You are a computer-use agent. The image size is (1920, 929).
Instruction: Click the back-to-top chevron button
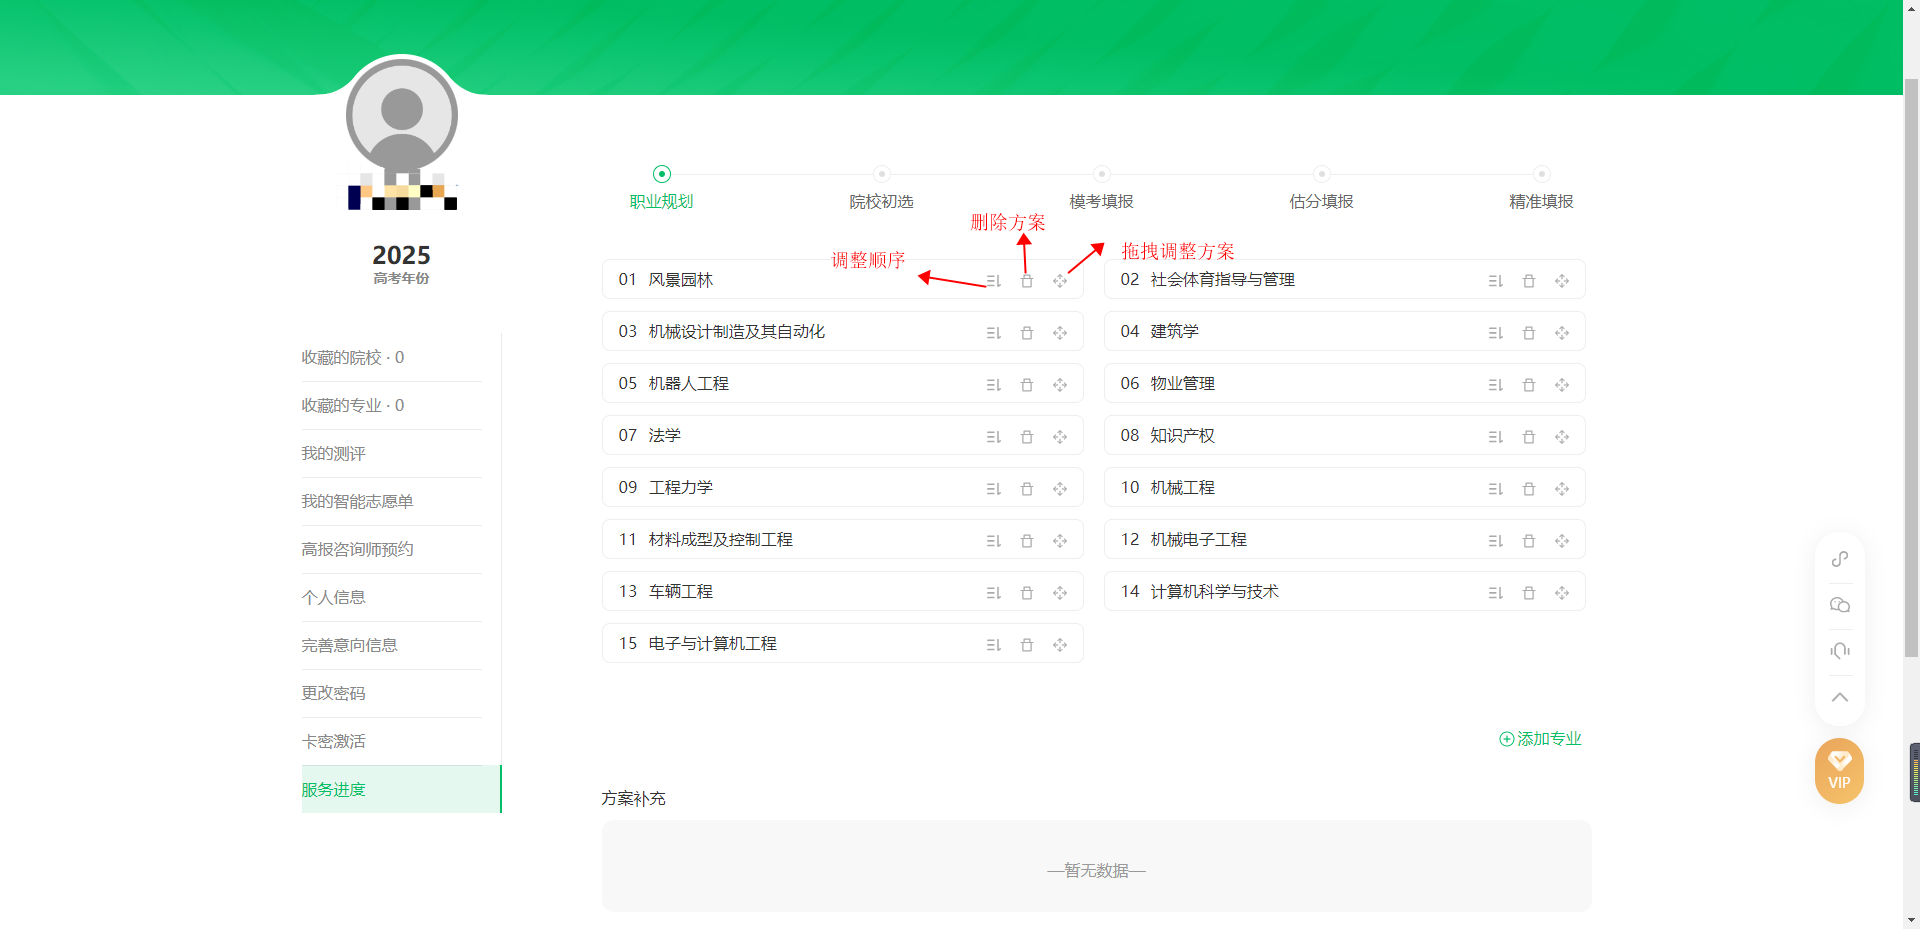[1840, 697]
